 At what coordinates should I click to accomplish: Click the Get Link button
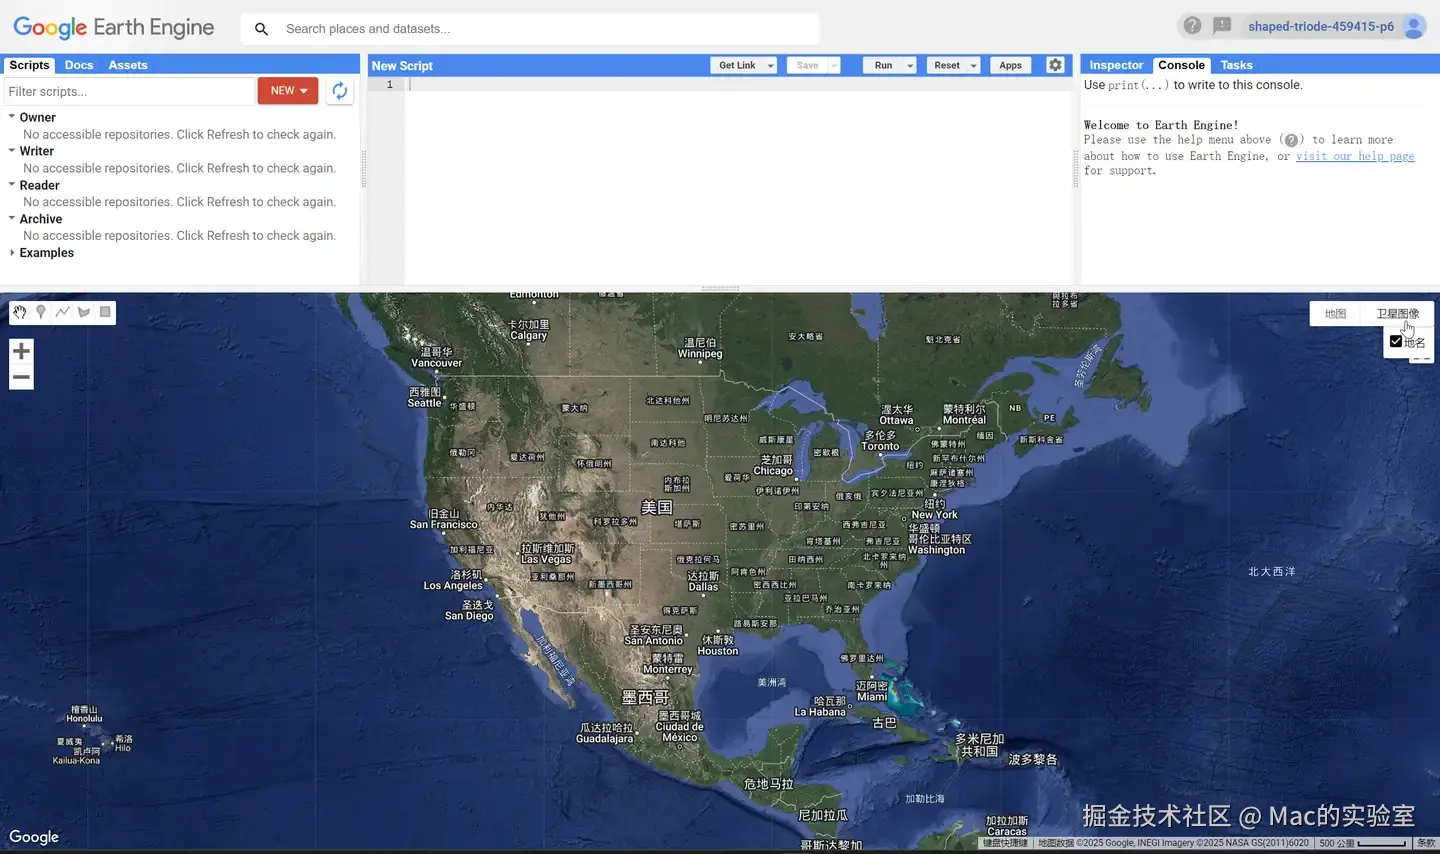[x=738, y=66]
